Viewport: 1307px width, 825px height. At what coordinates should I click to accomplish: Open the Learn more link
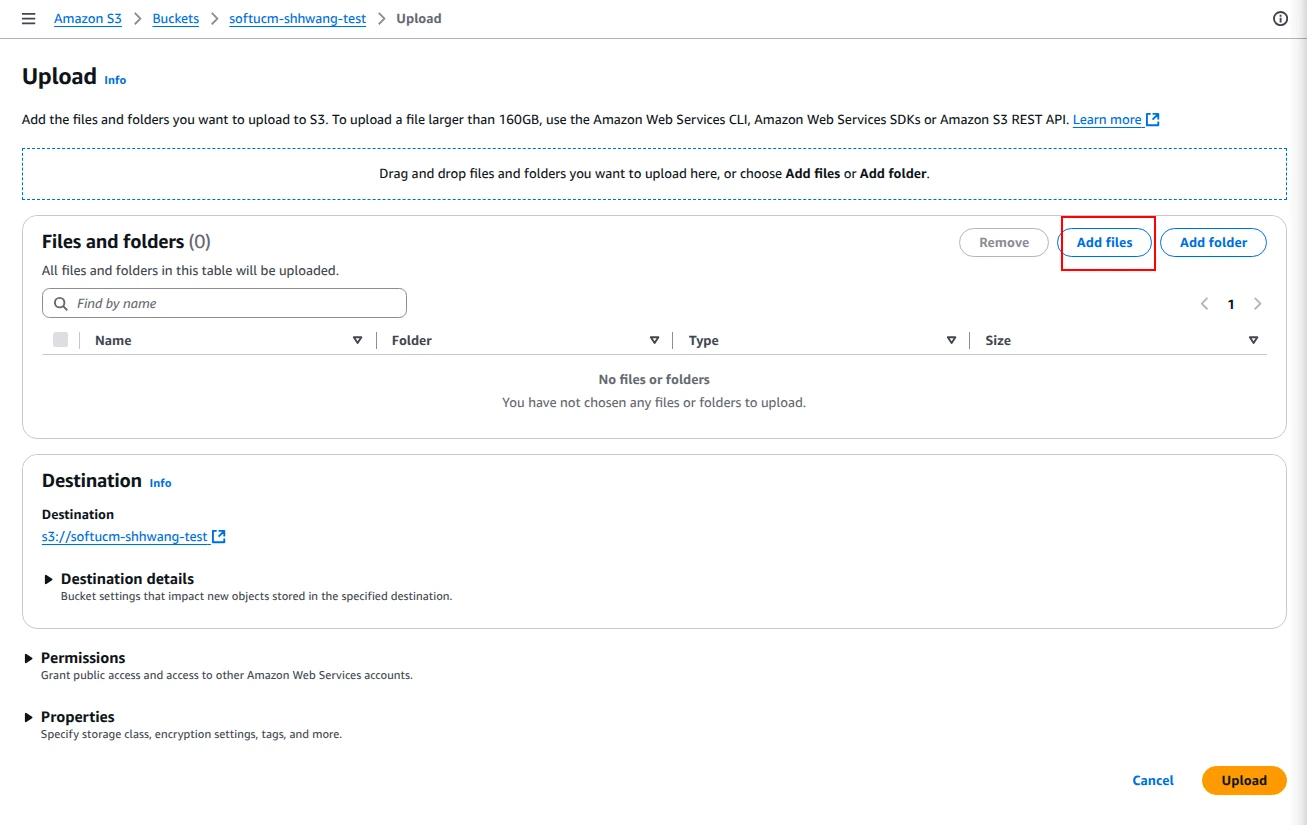(x=1107, y=120)
